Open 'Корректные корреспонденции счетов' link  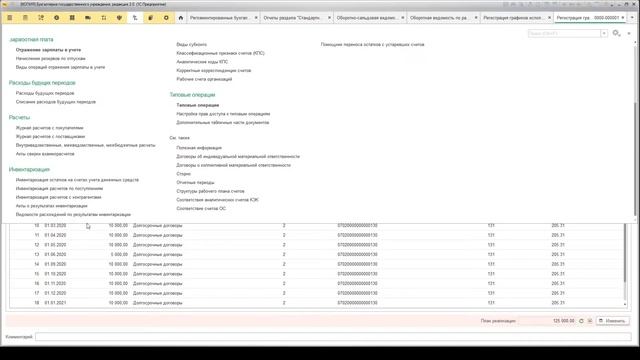(x=213, y=71)
